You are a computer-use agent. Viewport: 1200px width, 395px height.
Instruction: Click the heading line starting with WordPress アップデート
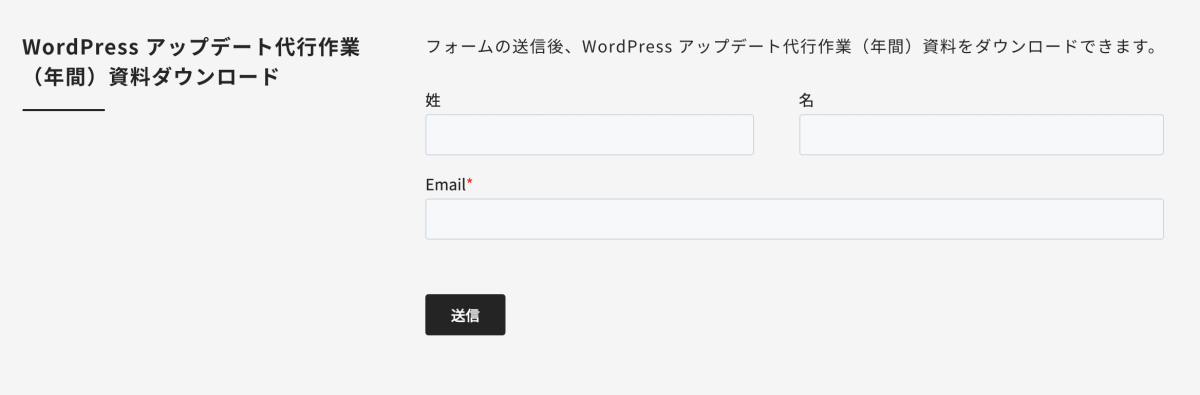click(x=190, y=47)
